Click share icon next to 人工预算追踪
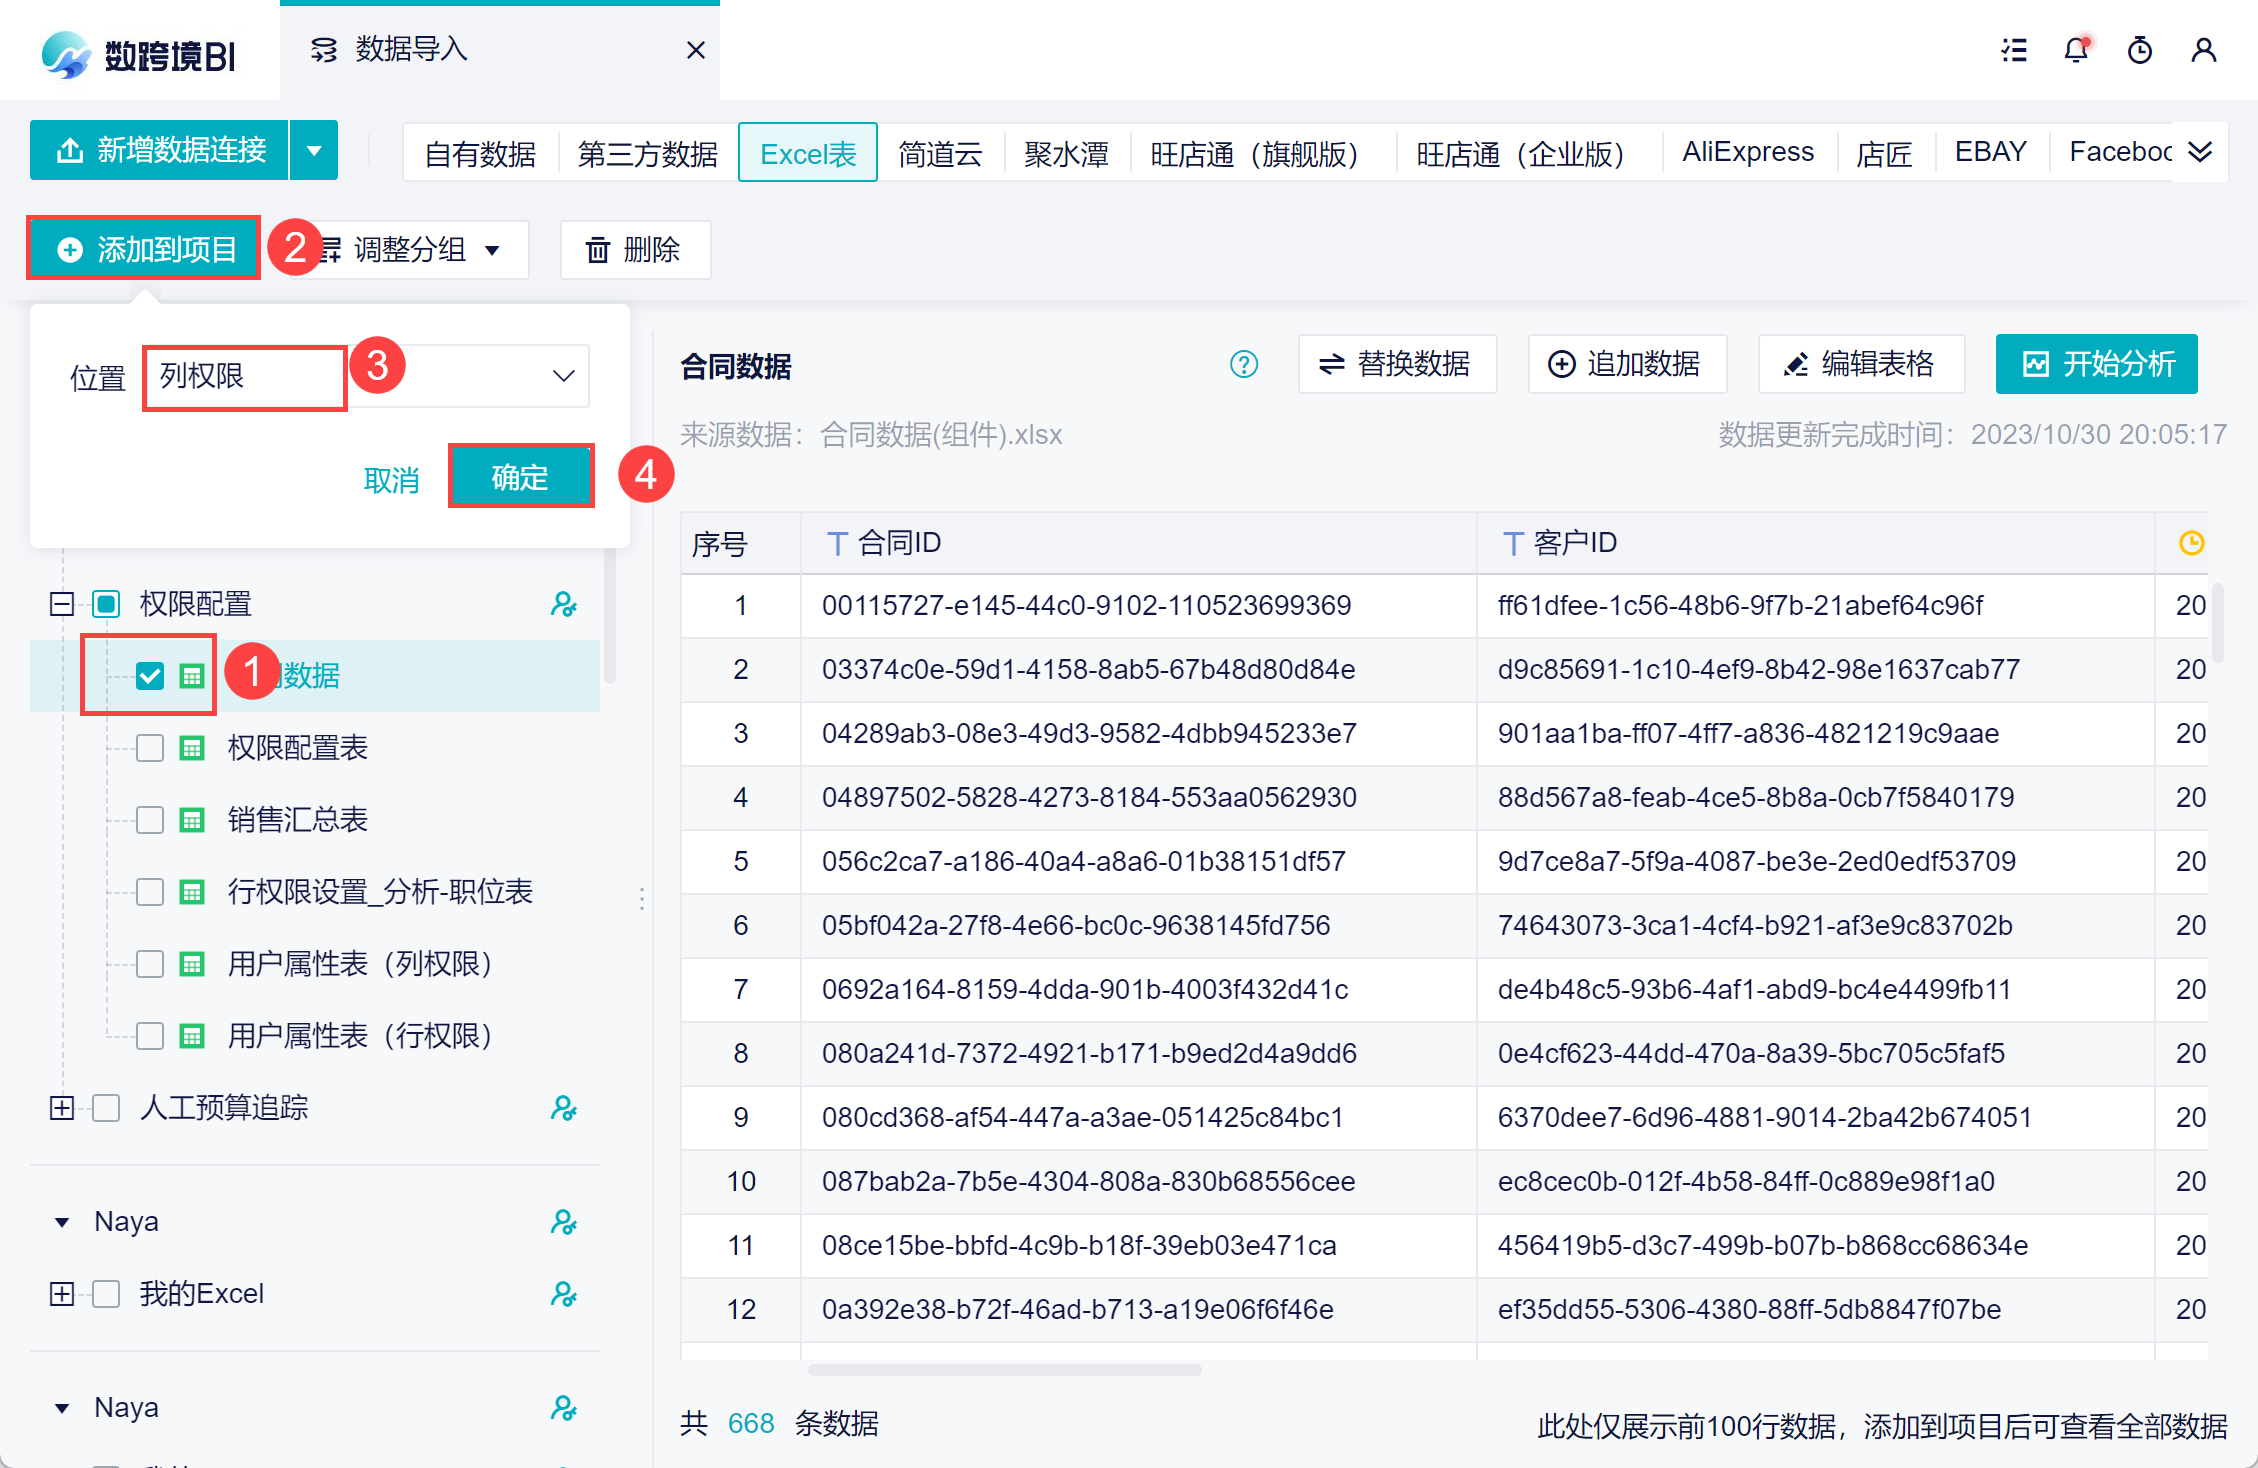This screenshot has width=2258, height=1468. 564,1108
